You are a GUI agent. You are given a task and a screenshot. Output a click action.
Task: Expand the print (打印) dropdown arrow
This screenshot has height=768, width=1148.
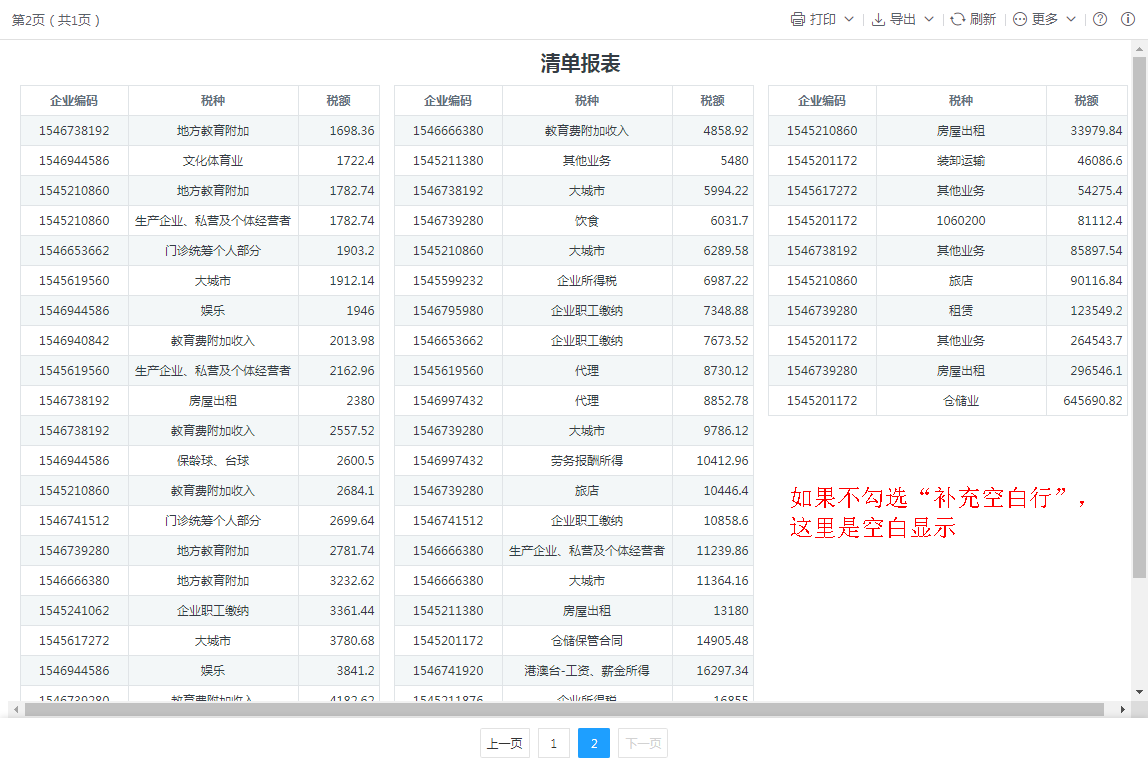(x=849, y=19)
